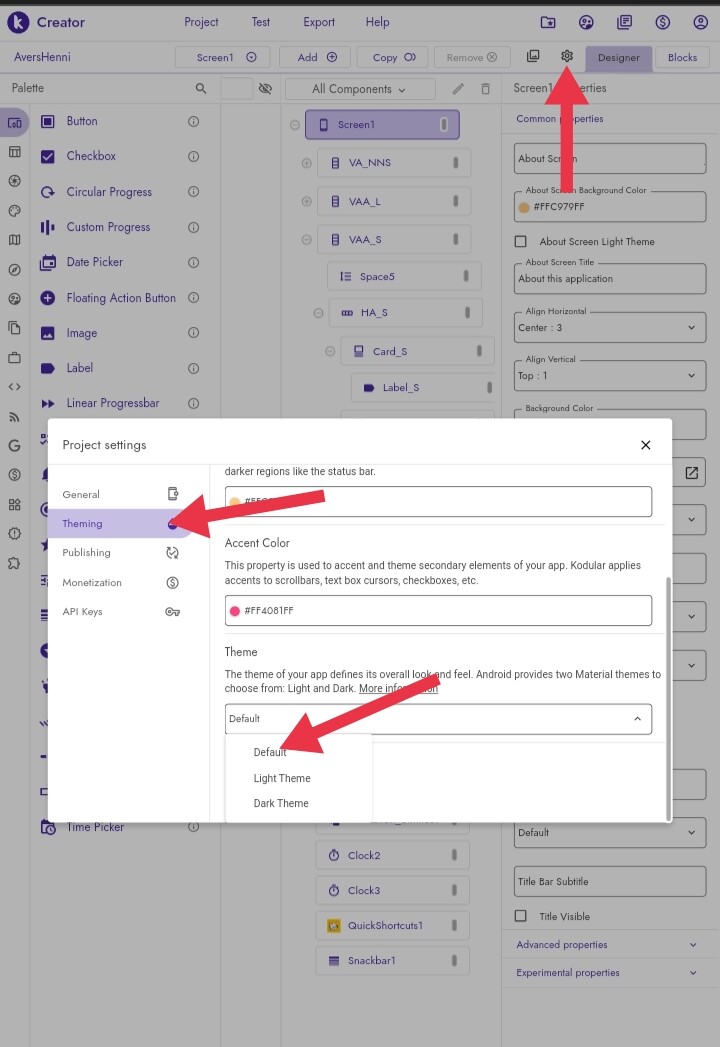Open the Publishing settings tab
Image resolution: width=720 pixels, height=1047 pixels.
tap(87, 553)
